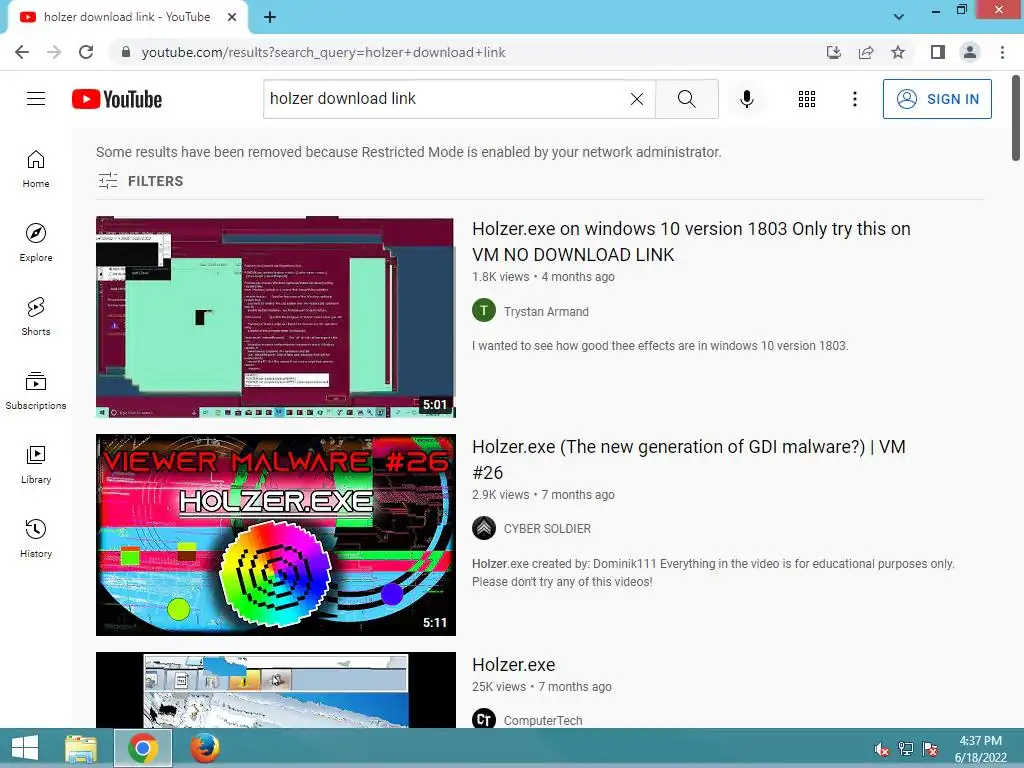The width and height of the screenshot is (1024, 768).
Task: Close the holzer download link tab
Action: click(232, 17)
